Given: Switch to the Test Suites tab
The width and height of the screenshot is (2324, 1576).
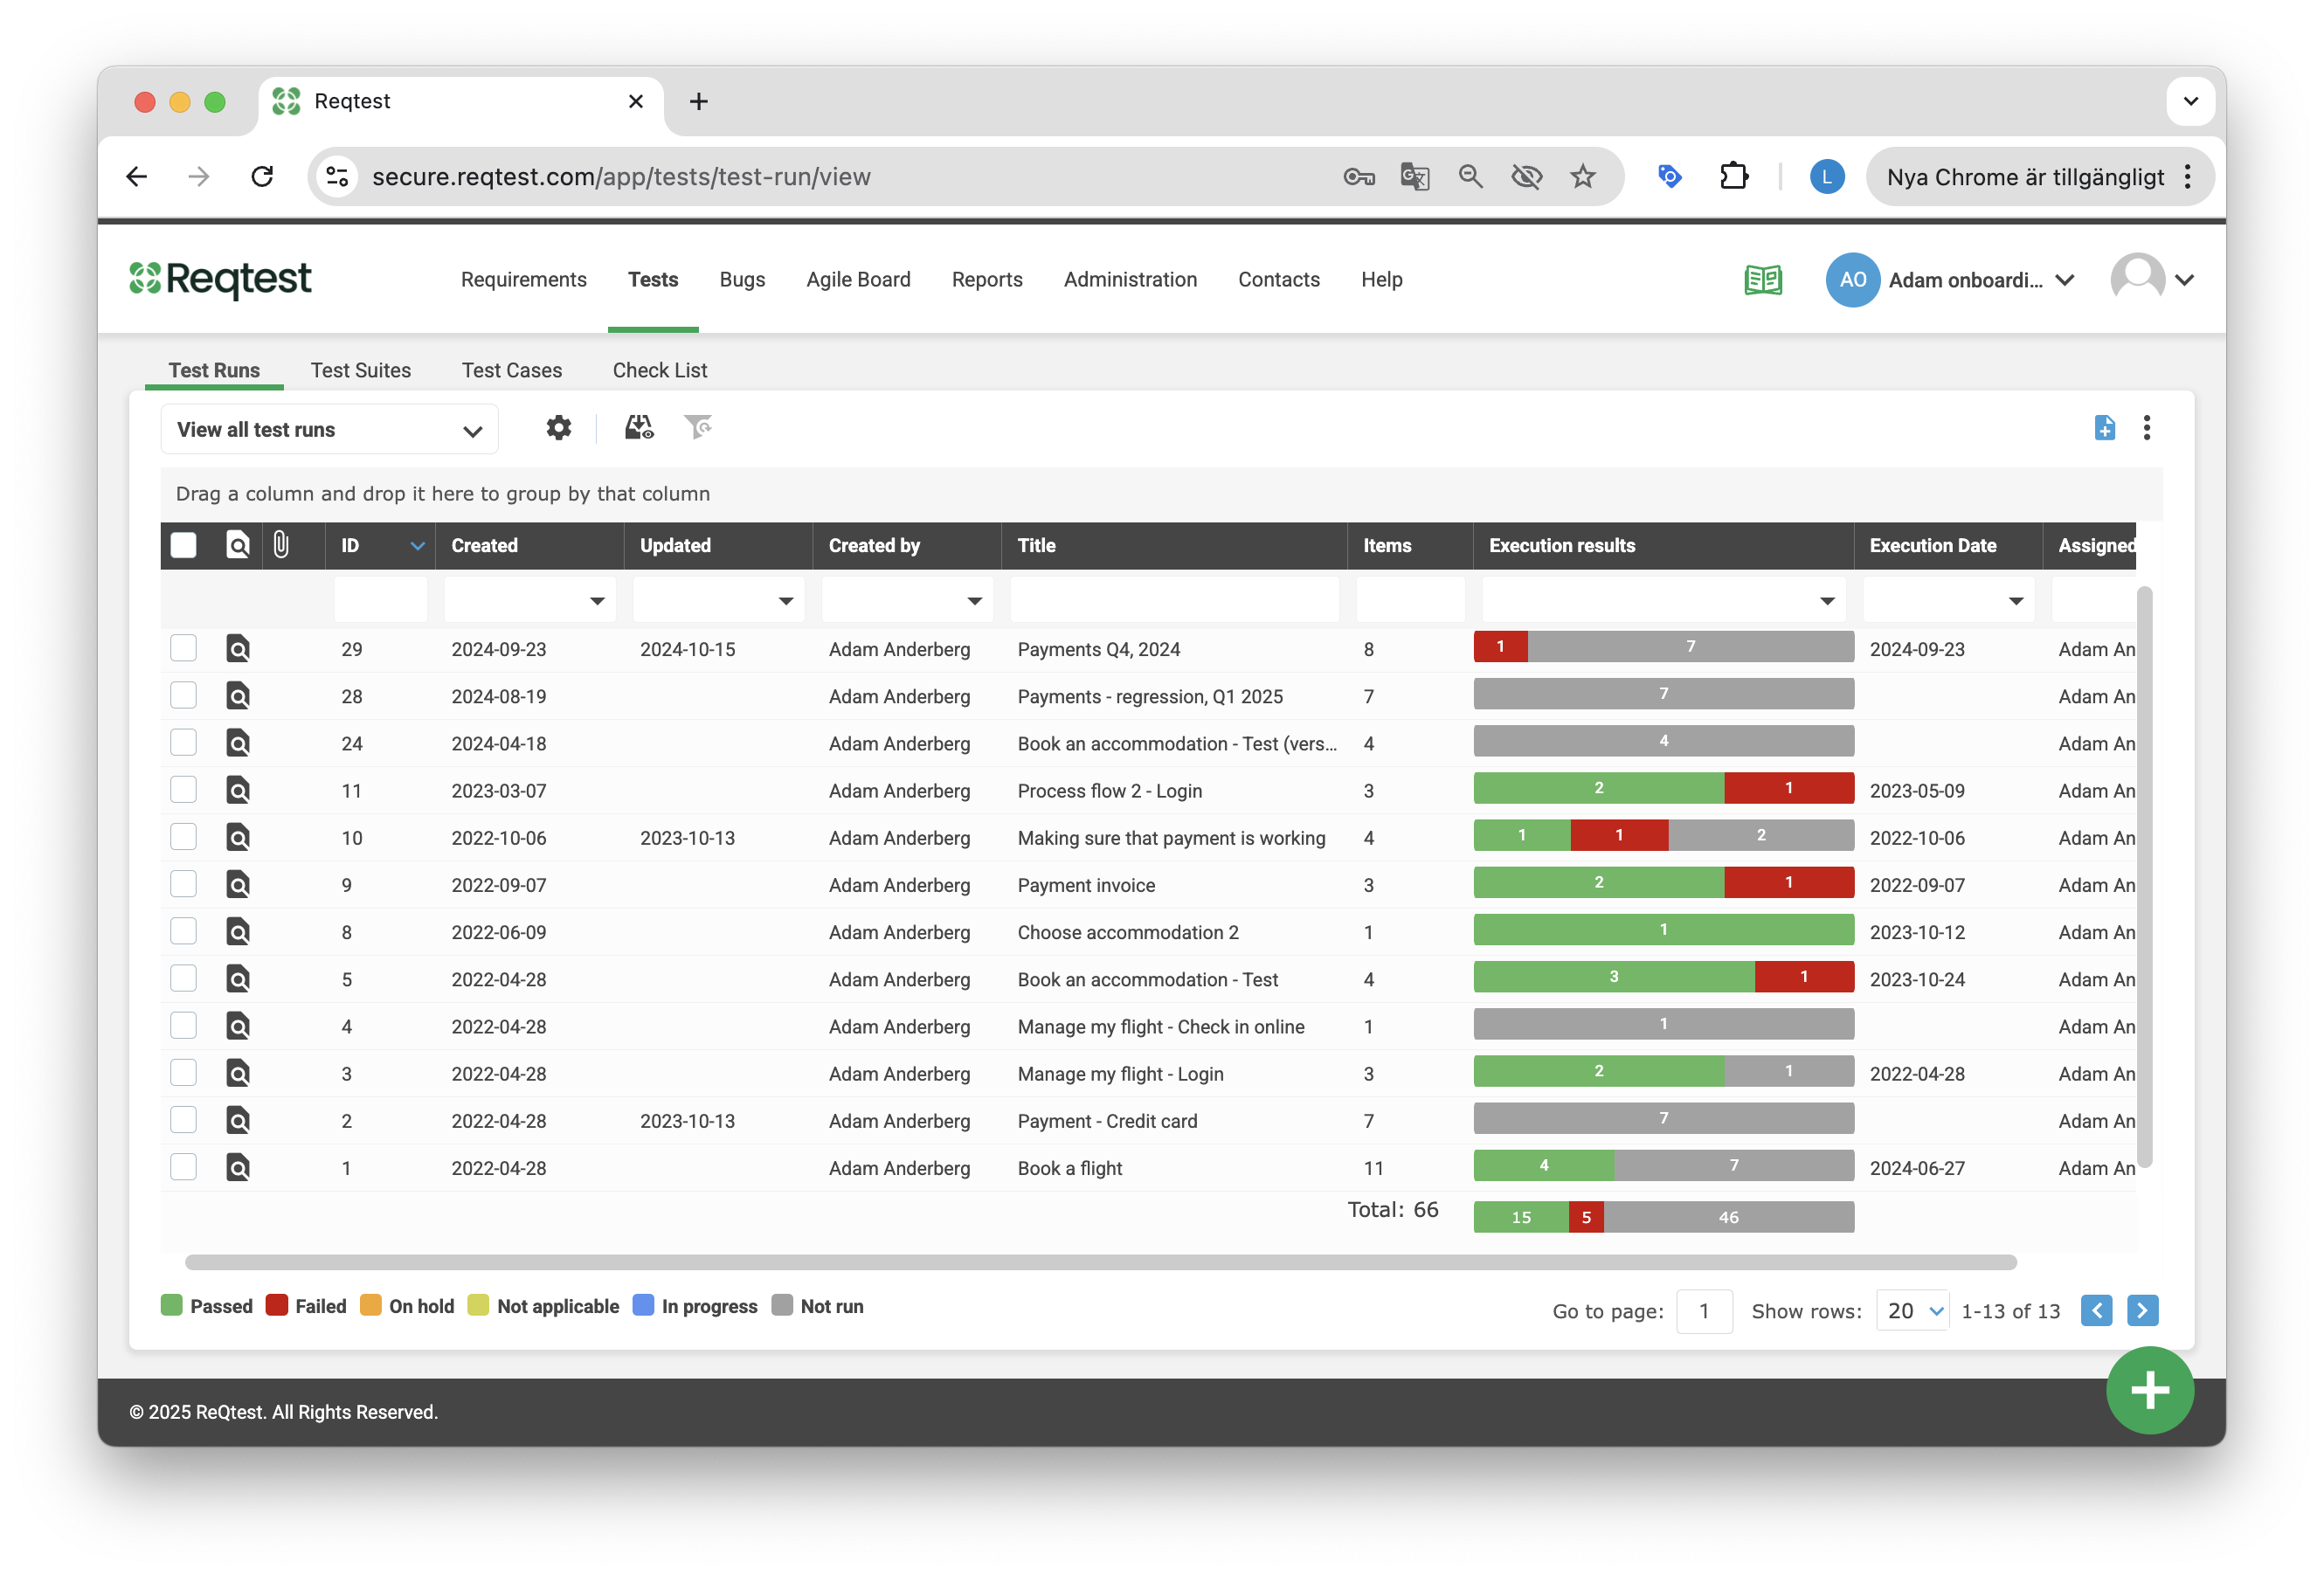Looking at the screenshot, I should tap(361, 370).
